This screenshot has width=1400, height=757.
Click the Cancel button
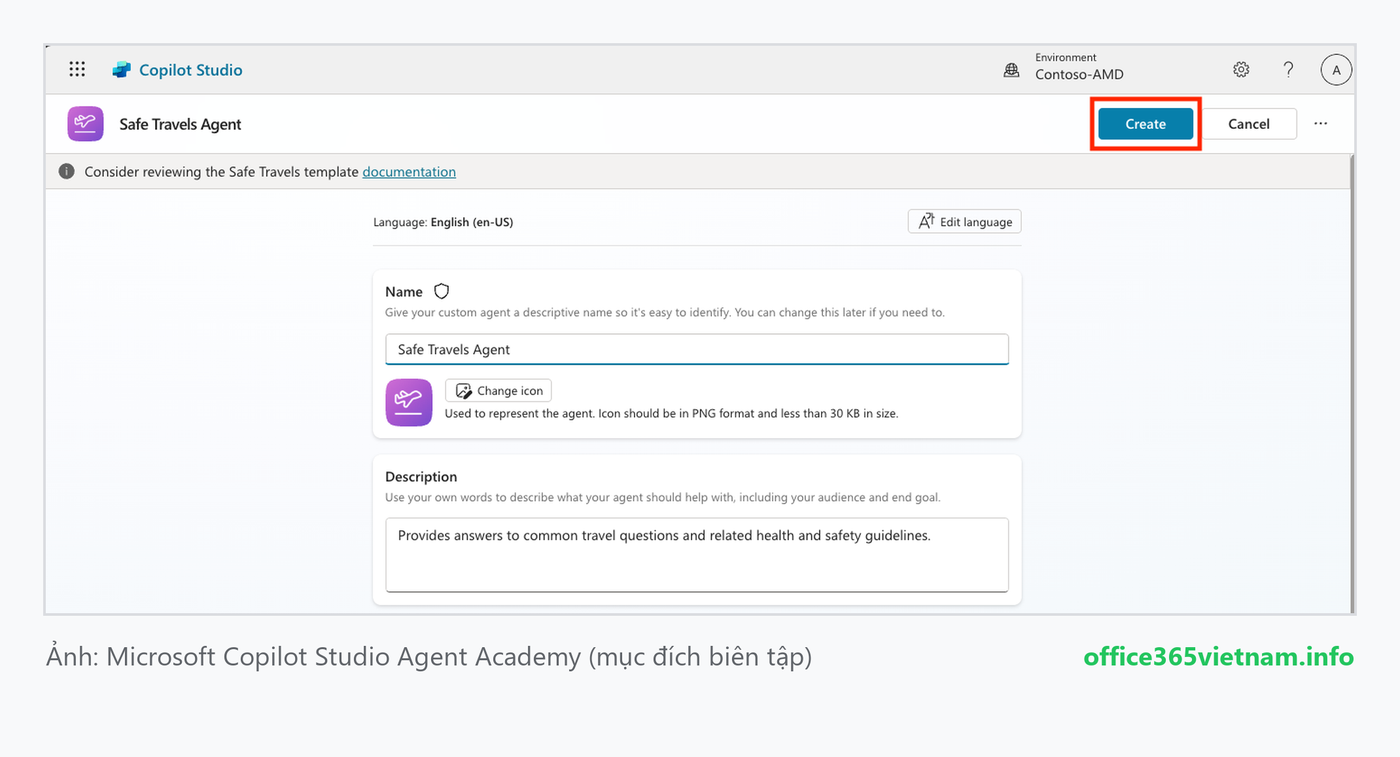point(1249,124)
